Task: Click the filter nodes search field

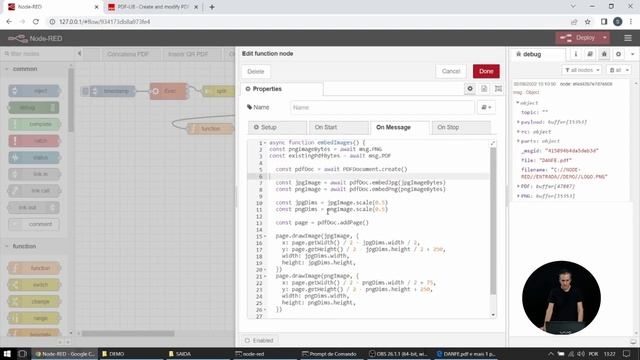Action: 37,53
